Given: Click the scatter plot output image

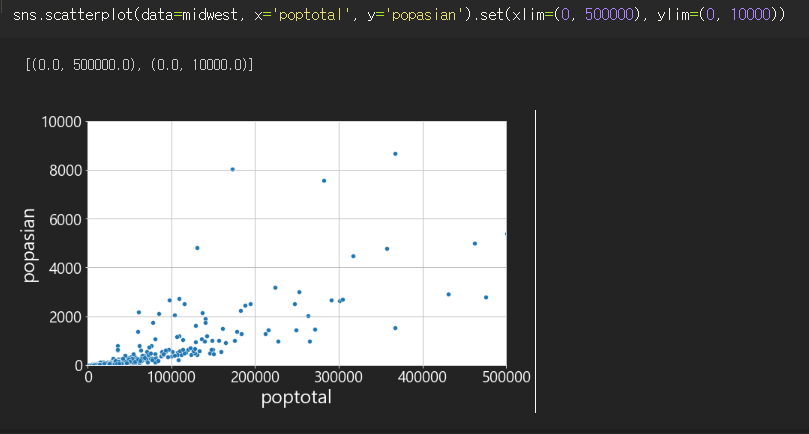Looking at the screenshot, I should point(276,261).
